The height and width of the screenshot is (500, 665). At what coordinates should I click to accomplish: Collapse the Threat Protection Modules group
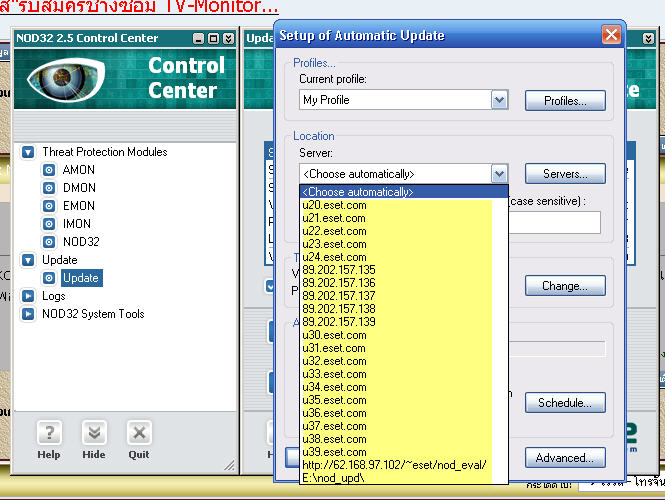pos(28,152)
